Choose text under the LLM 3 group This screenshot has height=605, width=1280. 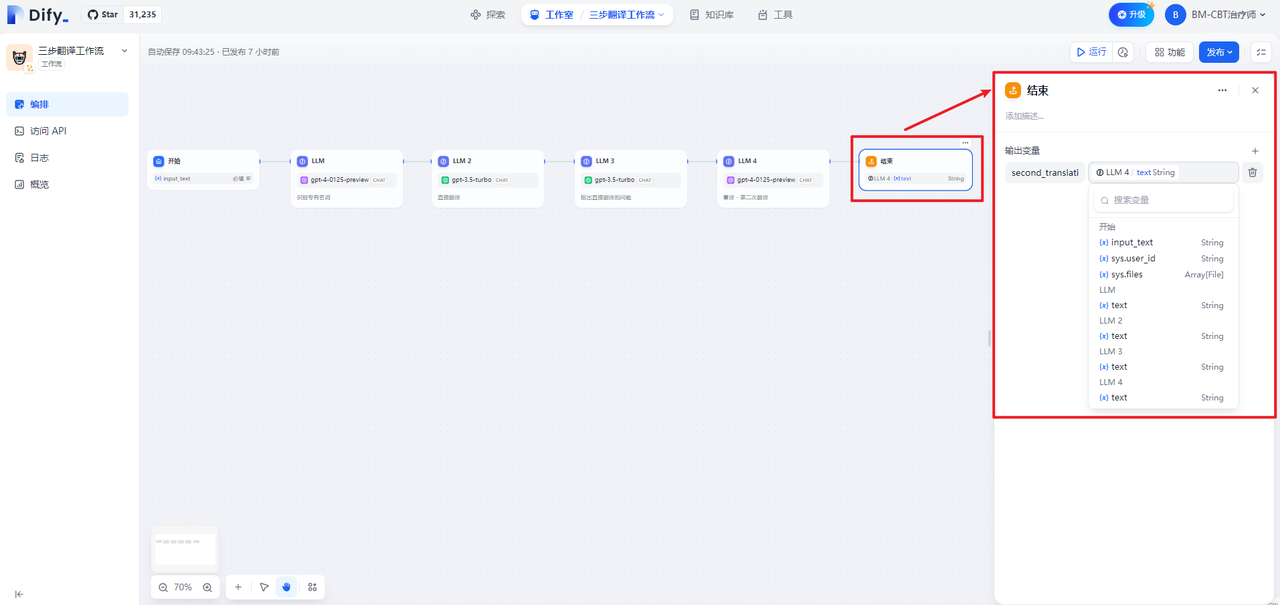click(x=1163, y=367)
